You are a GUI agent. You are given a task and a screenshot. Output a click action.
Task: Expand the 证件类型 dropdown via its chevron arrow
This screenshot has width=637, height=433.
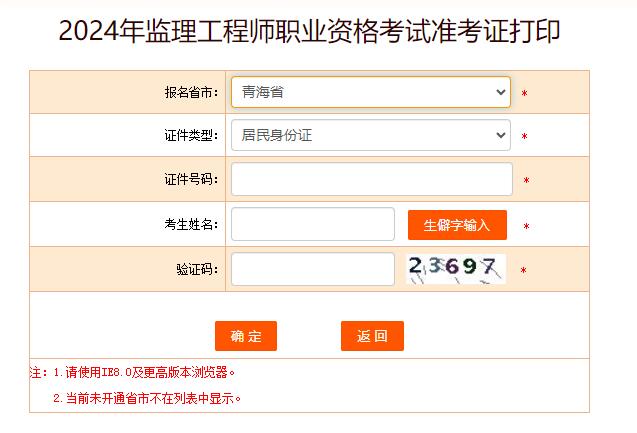click(x=500, y=135)
